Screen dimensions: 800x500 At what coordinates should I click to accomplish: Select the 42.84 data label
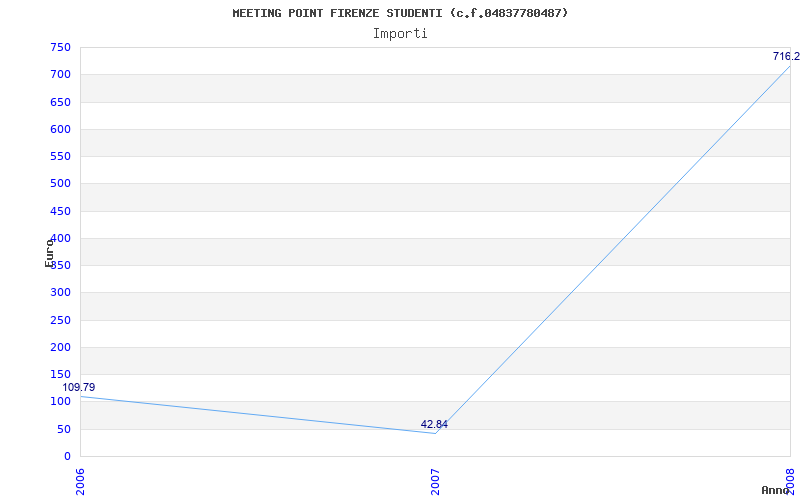click(x=434, y=424)
